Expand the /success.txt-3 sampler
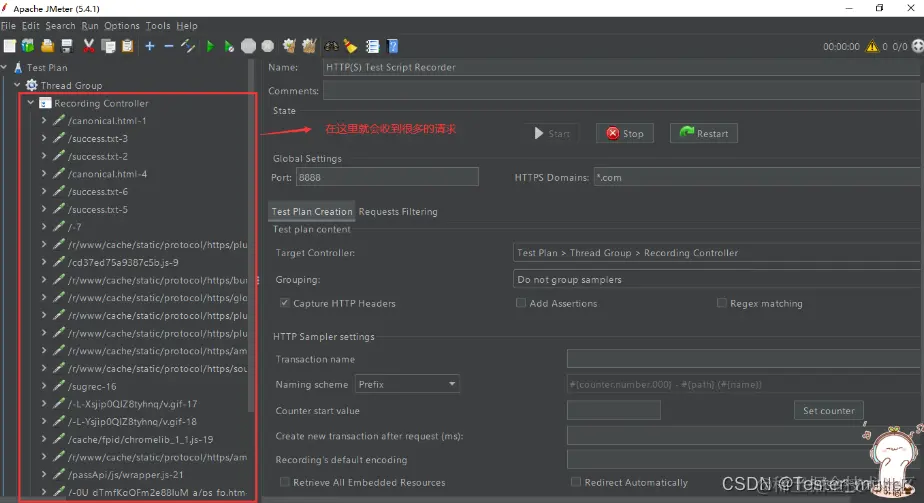Viewport: 924px width, 503px height. pyautogui.click(x=44, y=138)
